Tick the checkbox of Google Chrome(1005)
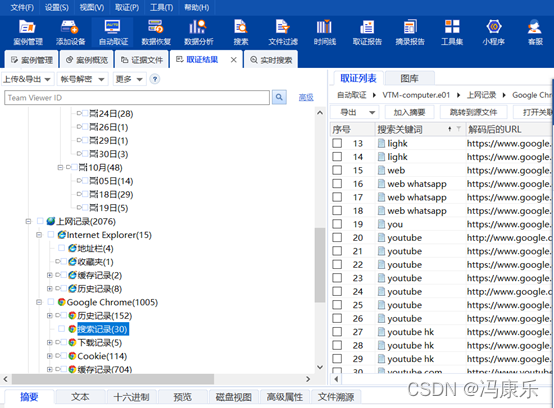 tap(51, 302)
